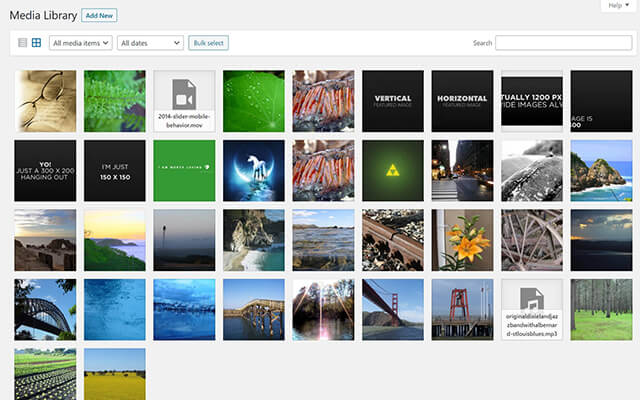Focus the media Search input field
Image resolution: width=640 pixels, height=400 pixels.
click(x=563, y=43)
